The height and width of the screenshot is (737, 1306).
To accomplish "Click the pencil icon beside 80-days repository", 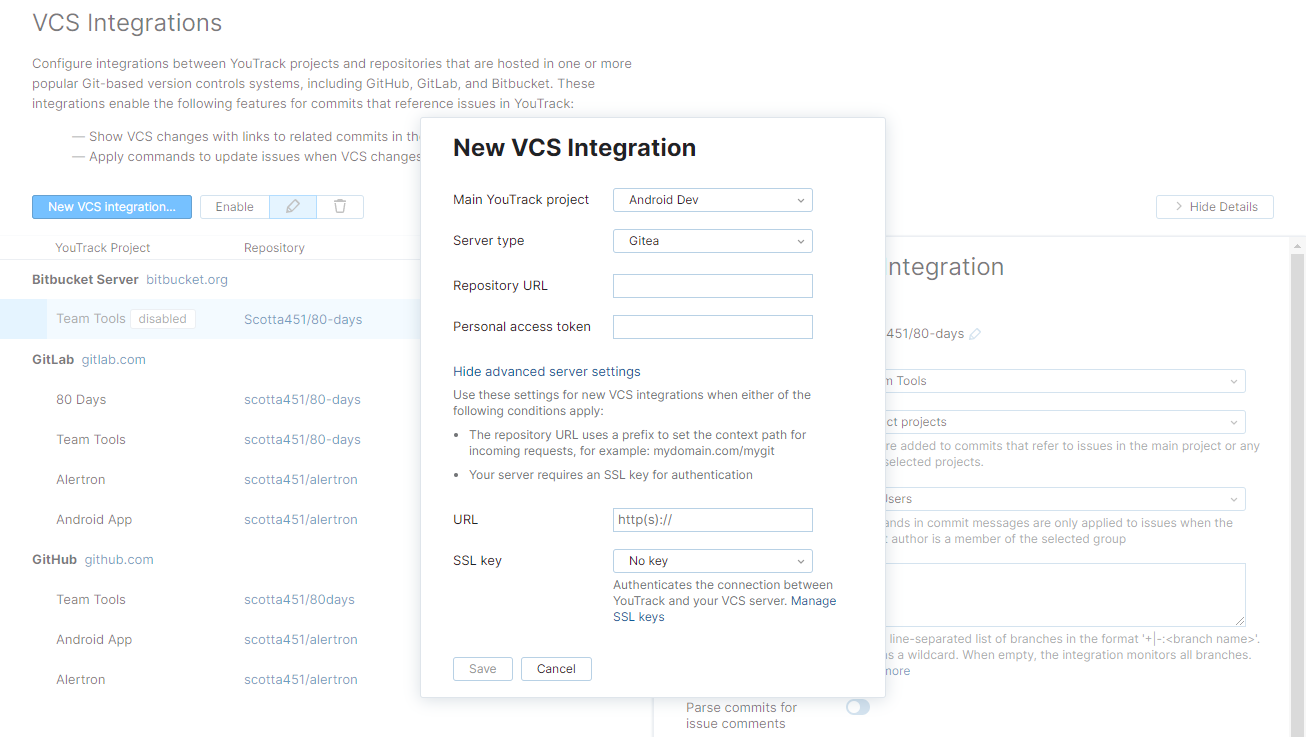I will click(x=975, y=334).
